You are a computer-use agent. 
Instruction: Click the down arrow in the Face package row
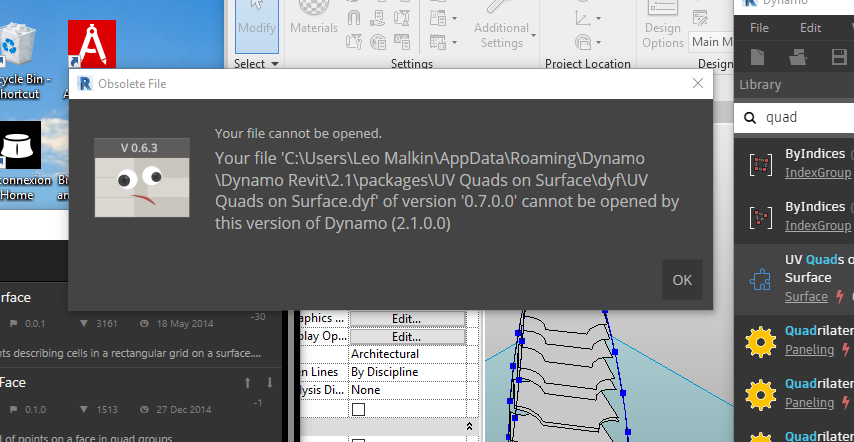click(x=270, y=383)
